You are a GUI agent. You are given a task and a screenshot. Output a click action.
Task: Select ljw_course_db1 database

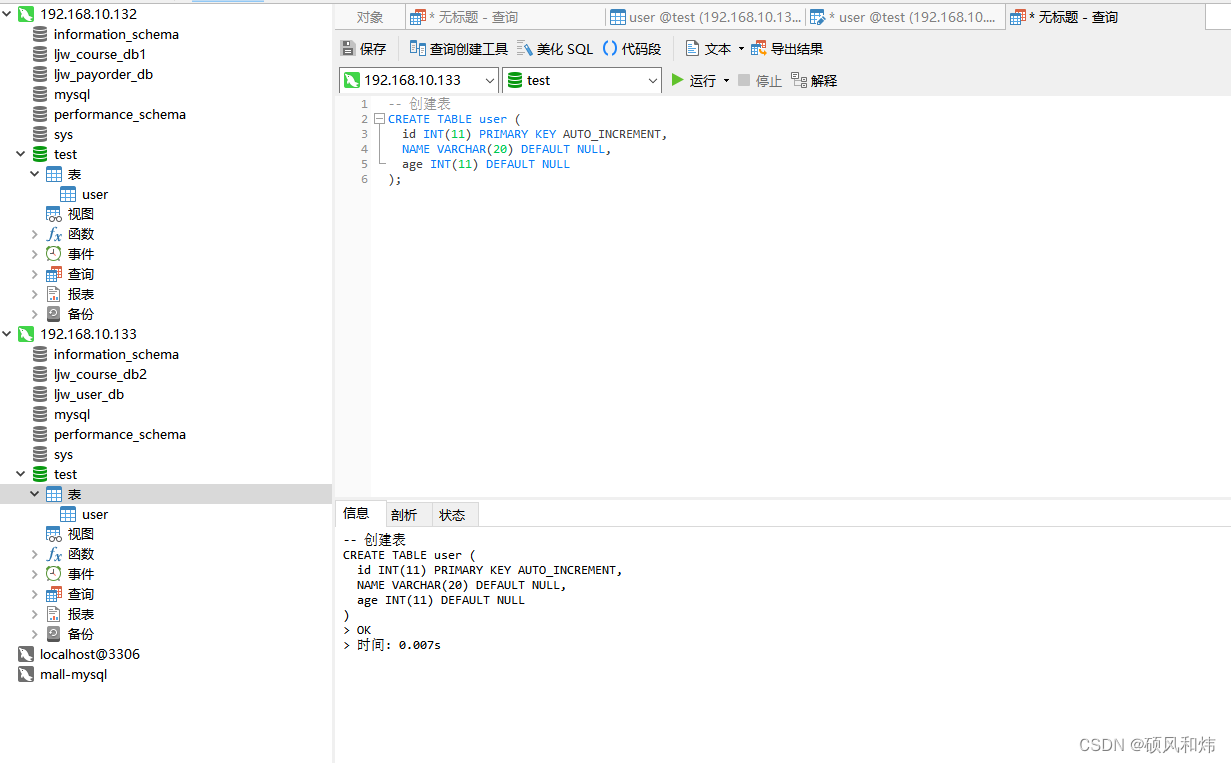[100, 54]
